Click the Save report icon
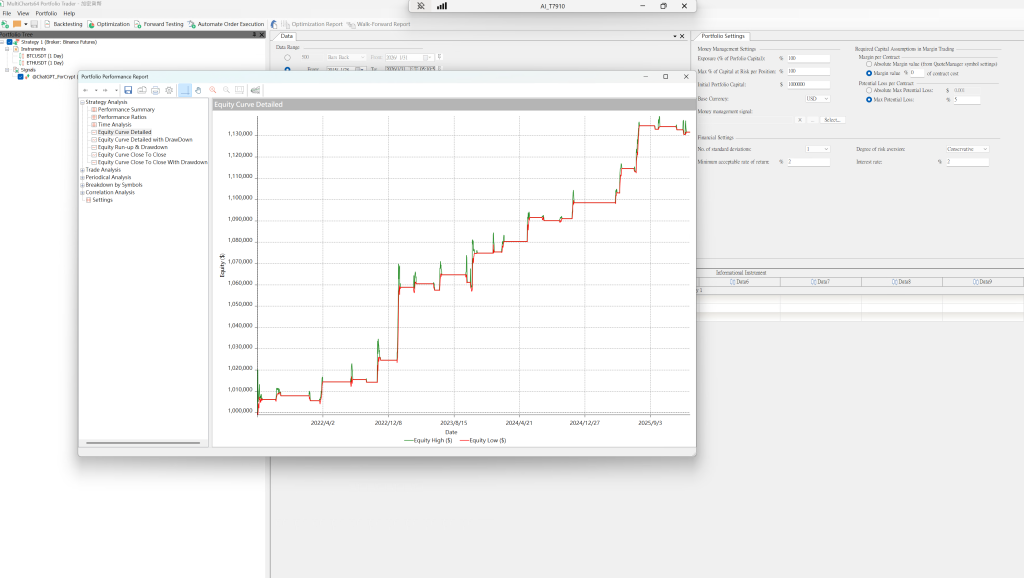Viewport: 1024px width, 578px height. point(128,90)
